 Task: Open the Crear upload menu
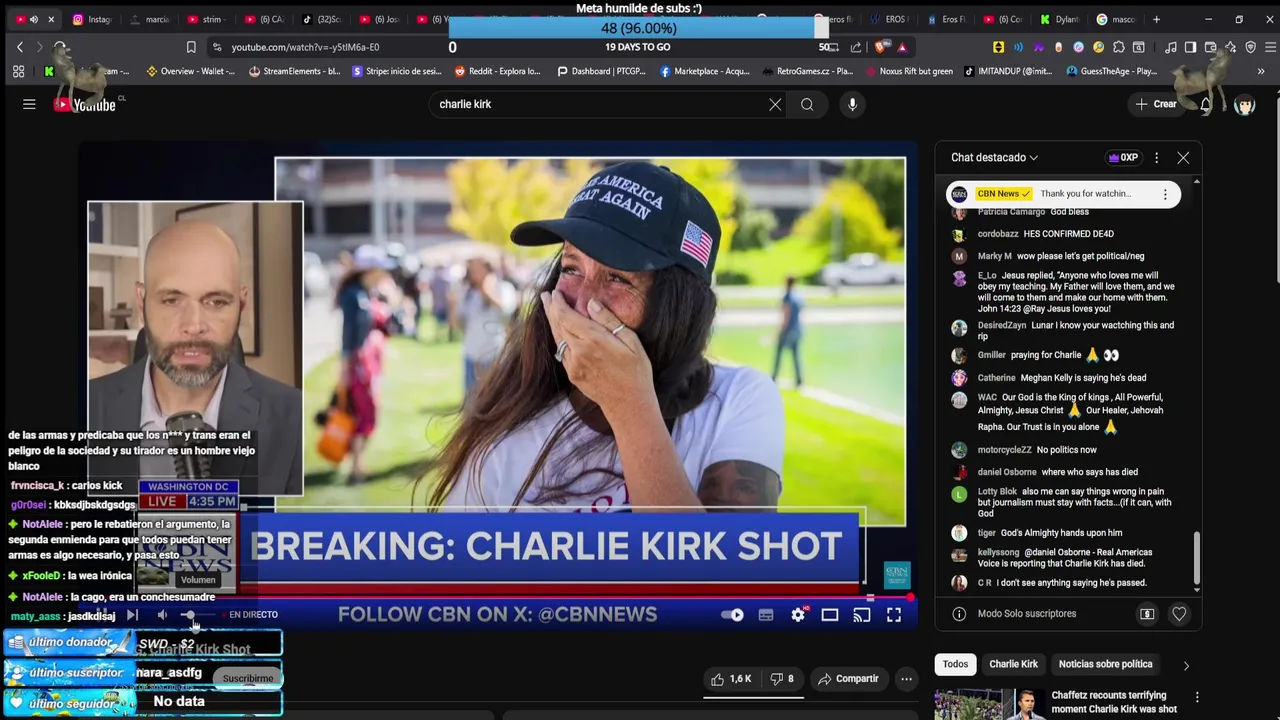[x=1157, y=104]
